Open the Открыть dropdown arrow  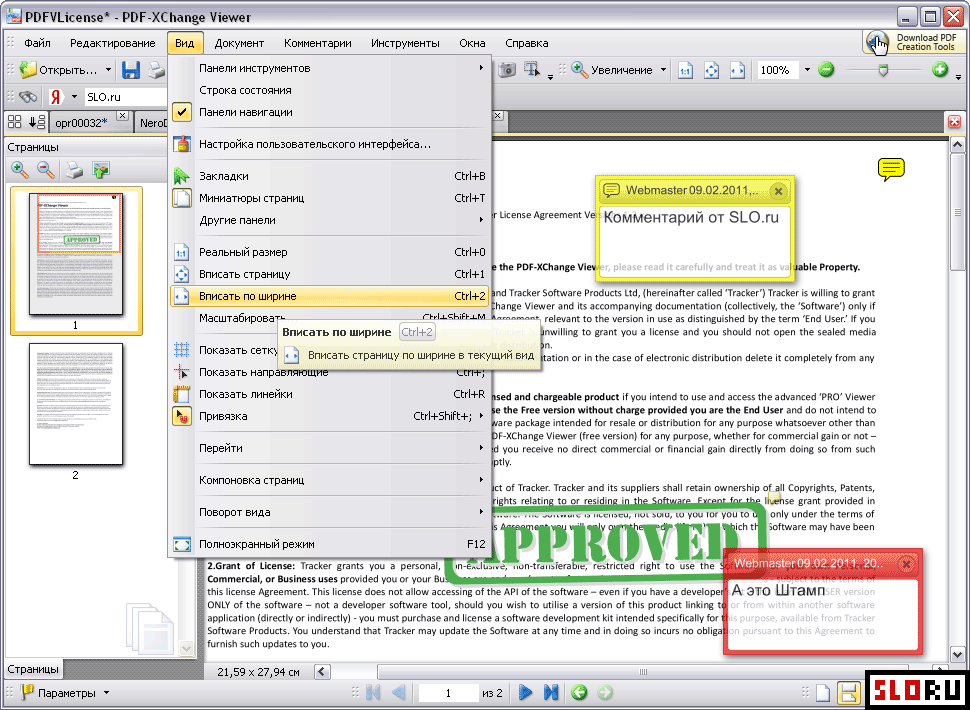tap(108, 70)
